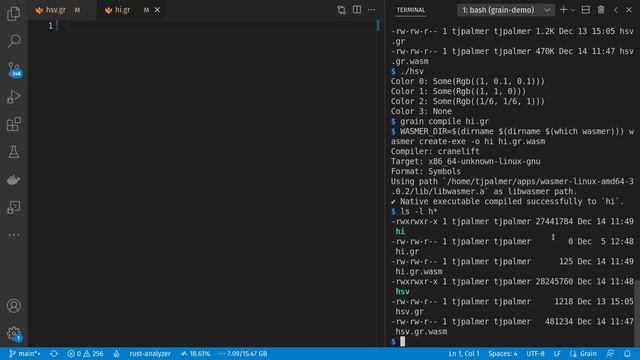Open the Run and Debug view

click(13, 97)
